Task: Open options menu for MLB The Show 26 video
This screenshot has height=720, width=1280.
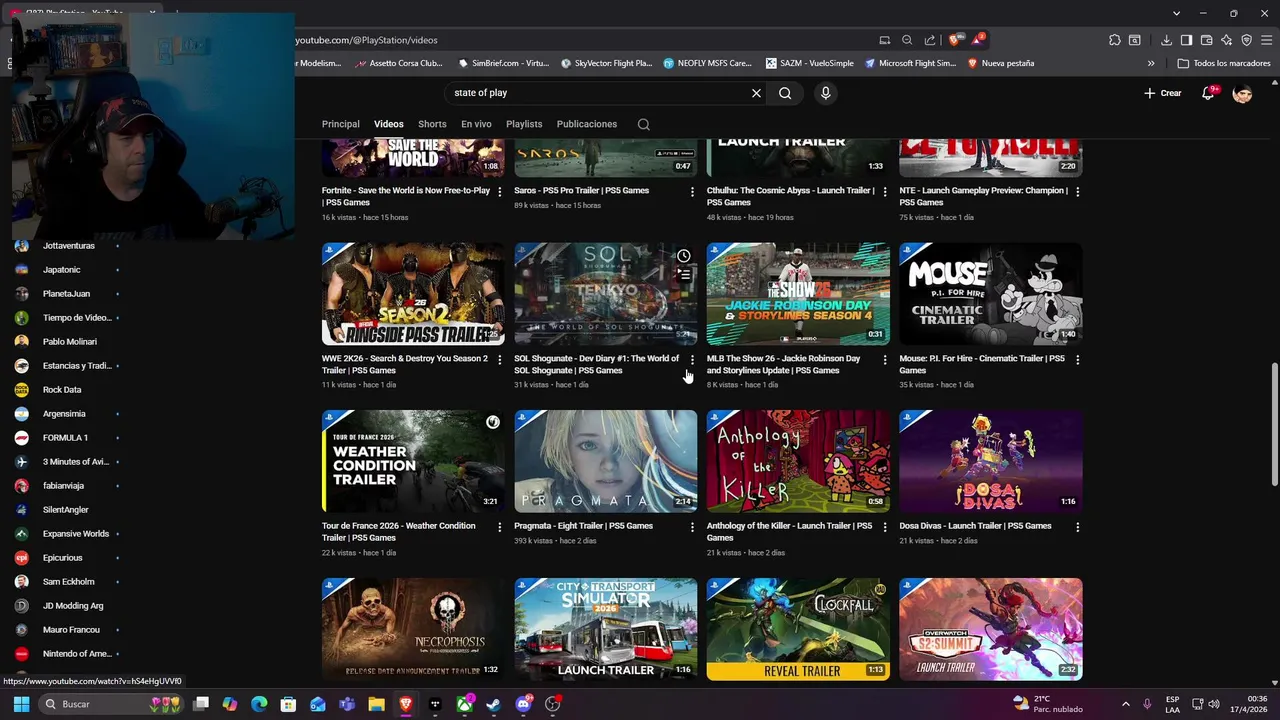Action: point(885,359)
